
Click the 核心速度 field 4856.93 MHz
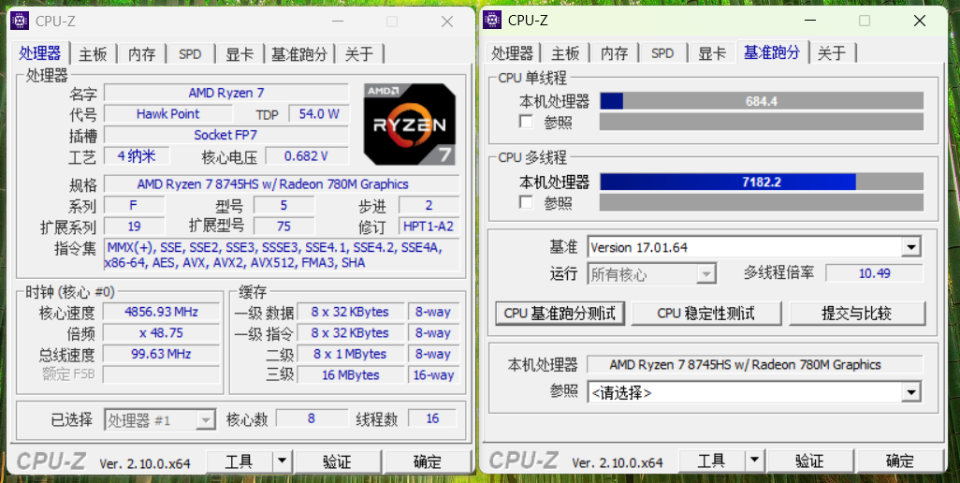tap(161, 312)
